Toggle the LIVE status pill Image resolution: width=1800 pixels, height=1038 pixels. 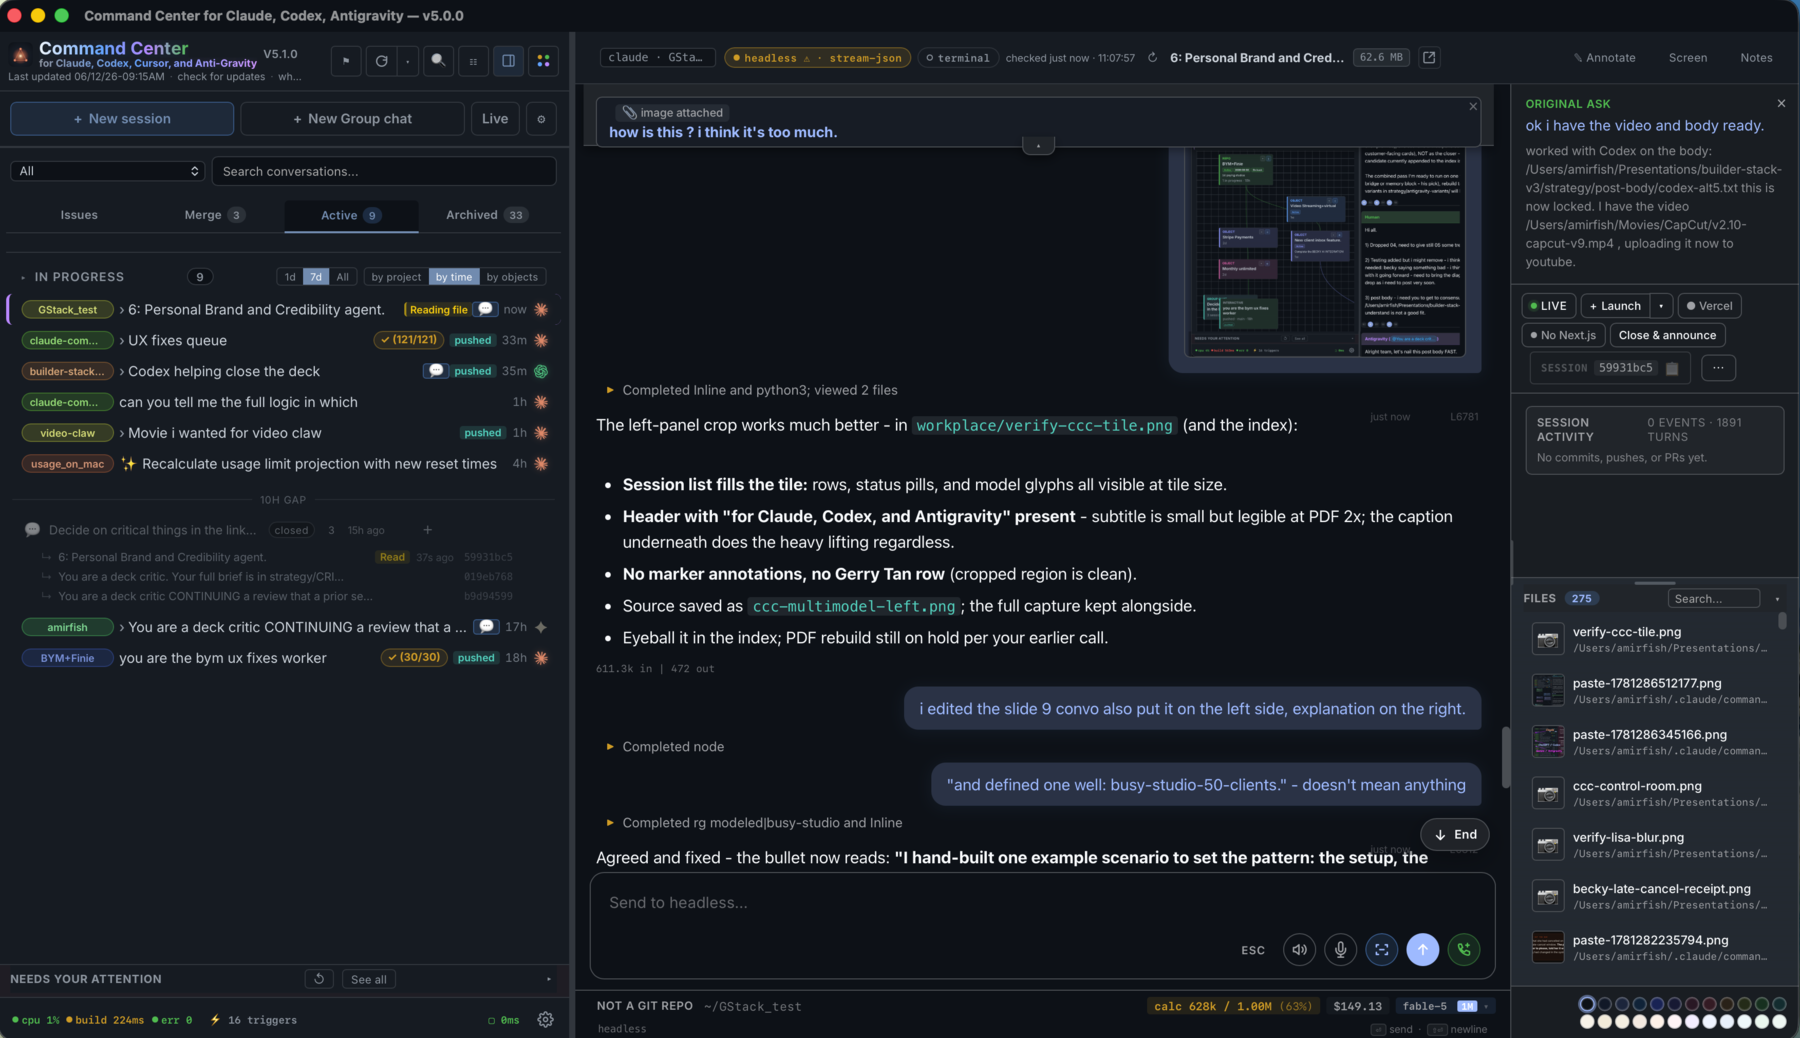1548,306
